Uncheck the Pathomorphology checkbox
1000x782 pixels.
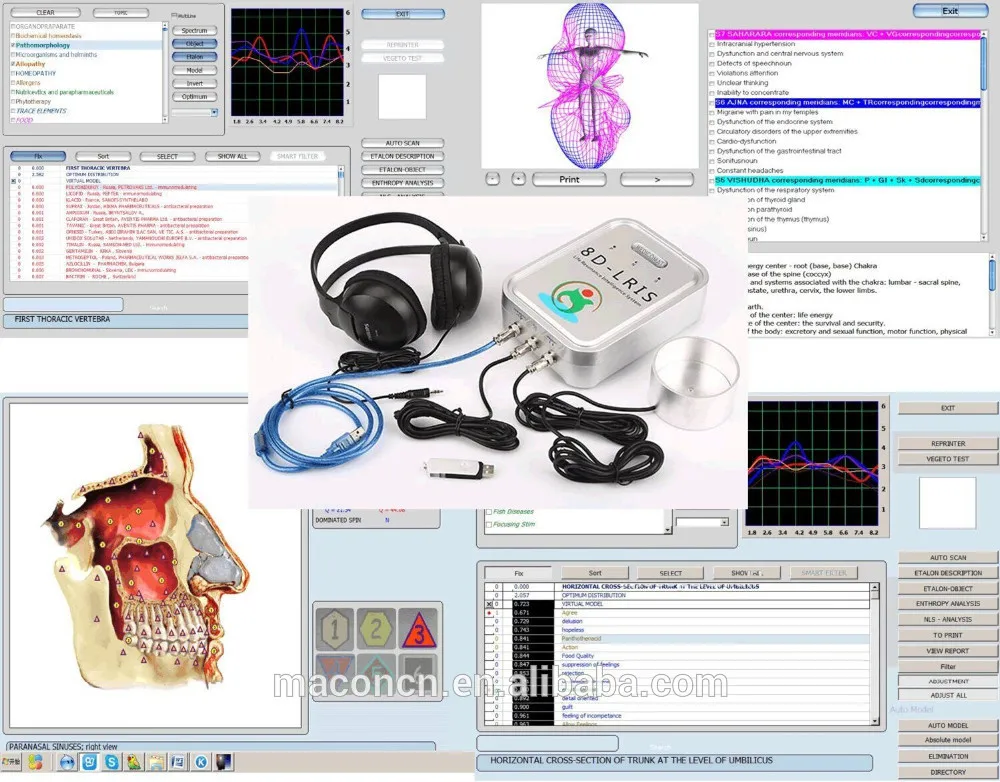tap(13, 45)
